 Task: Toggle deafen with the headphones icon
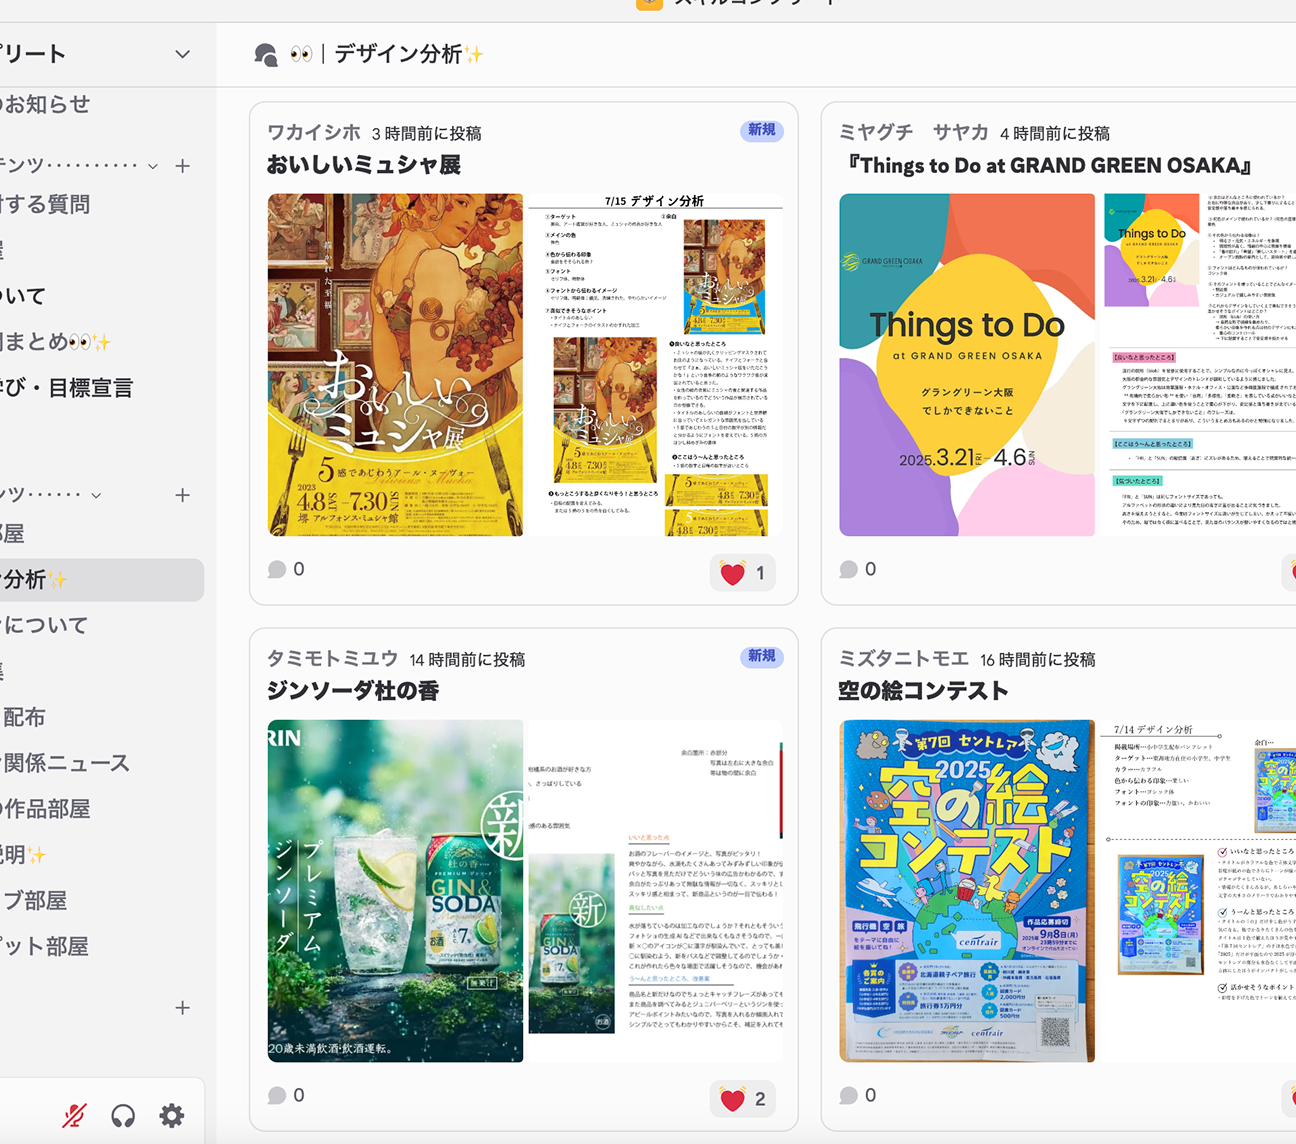123,1115
